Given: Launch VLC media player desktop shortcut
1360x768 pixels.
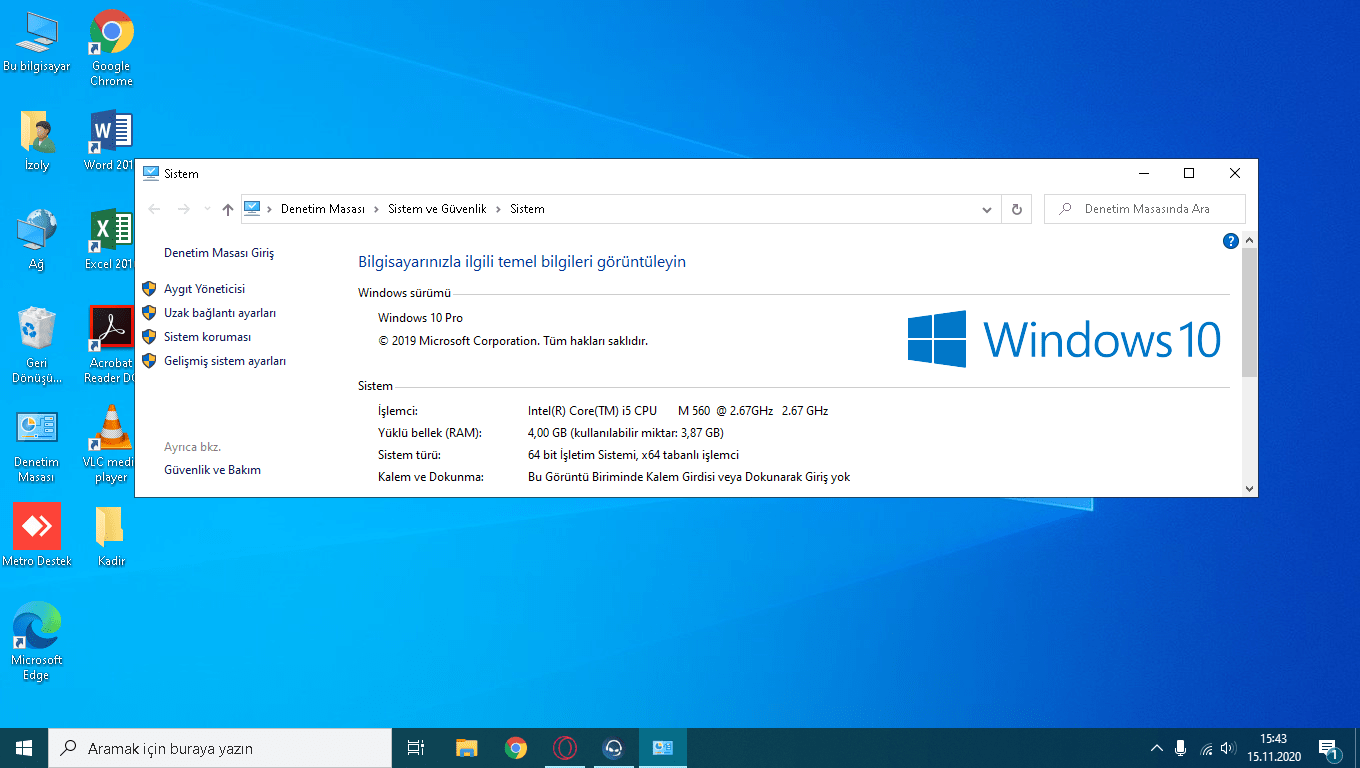Looking at the screenshot, I should 110,444.
